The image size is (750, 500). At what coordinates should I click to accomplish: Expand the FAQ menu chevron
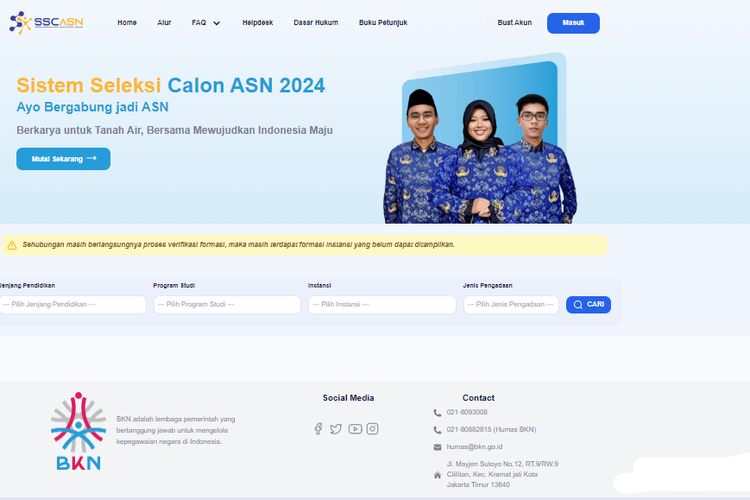pyautogui.click(x=217, y=23)
